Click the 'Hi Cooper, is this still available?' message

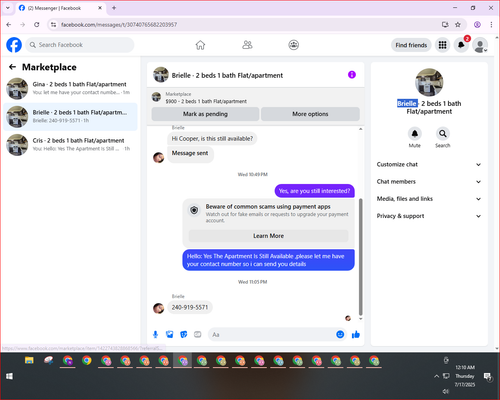pos(212,139)
